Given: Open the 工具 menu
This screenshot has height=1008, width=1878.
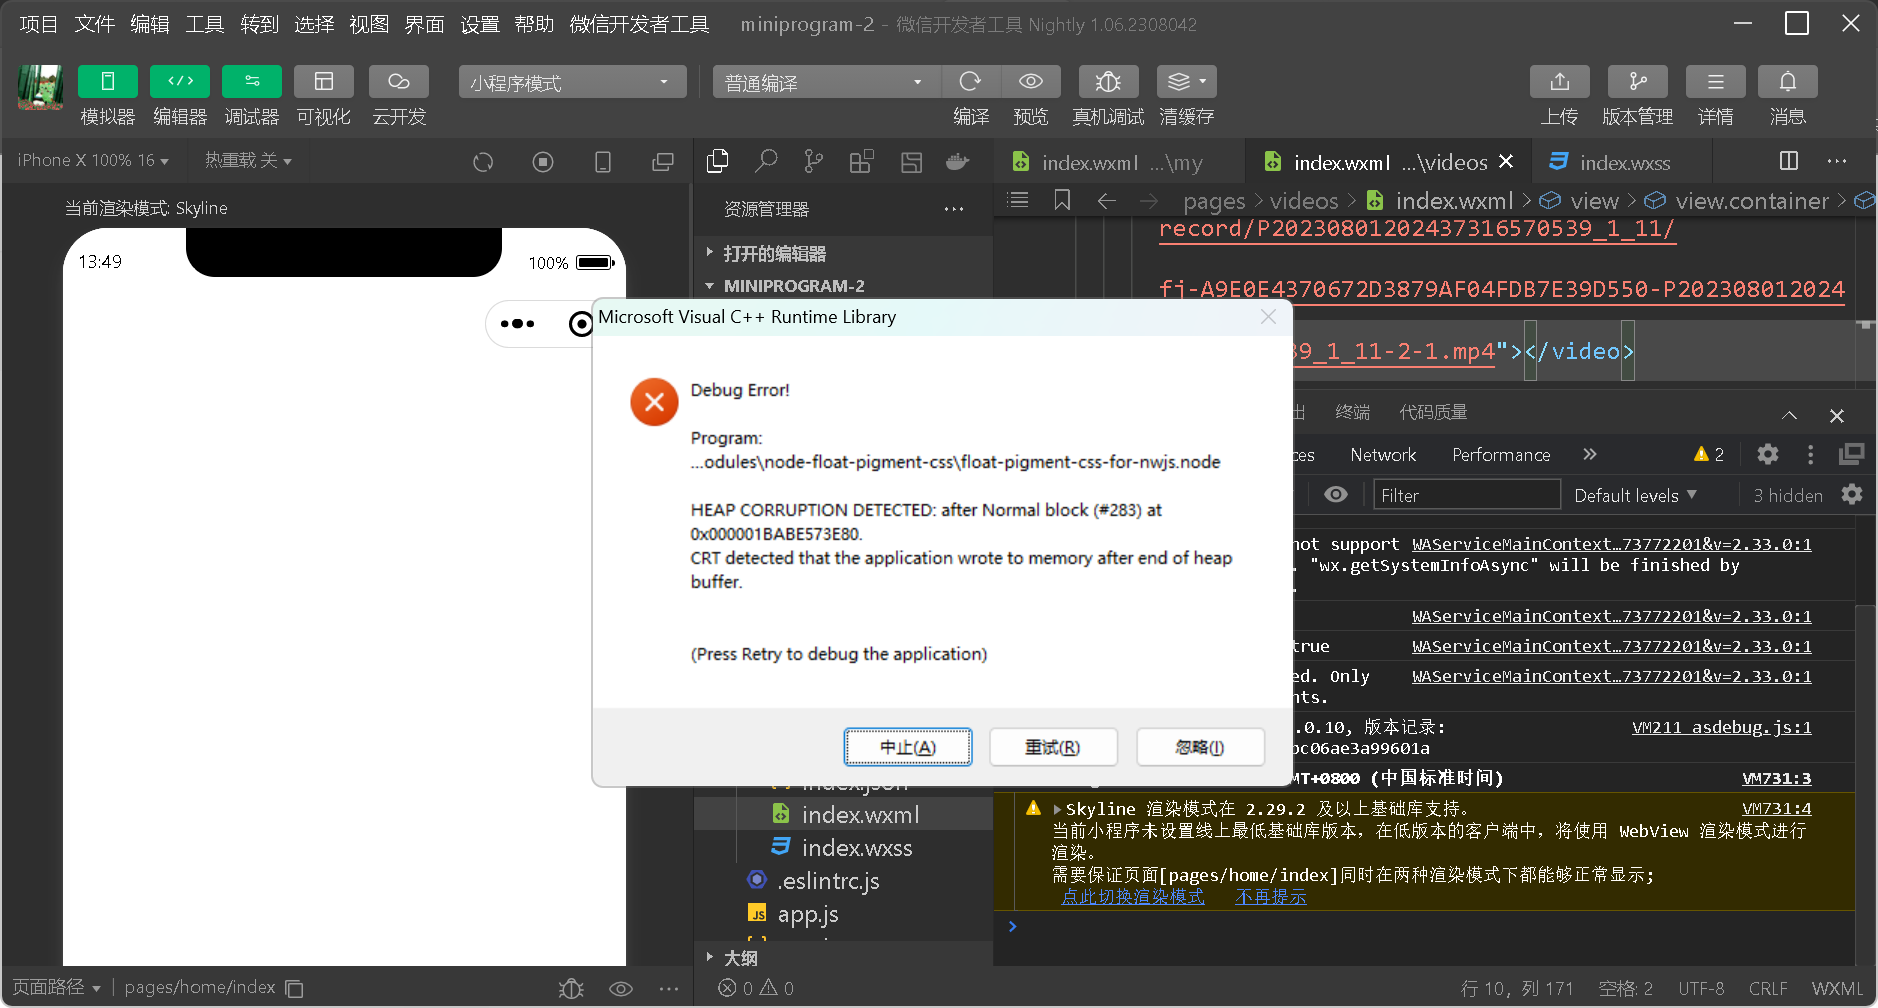Looking at the screenshot, I should tap(205, 24).
